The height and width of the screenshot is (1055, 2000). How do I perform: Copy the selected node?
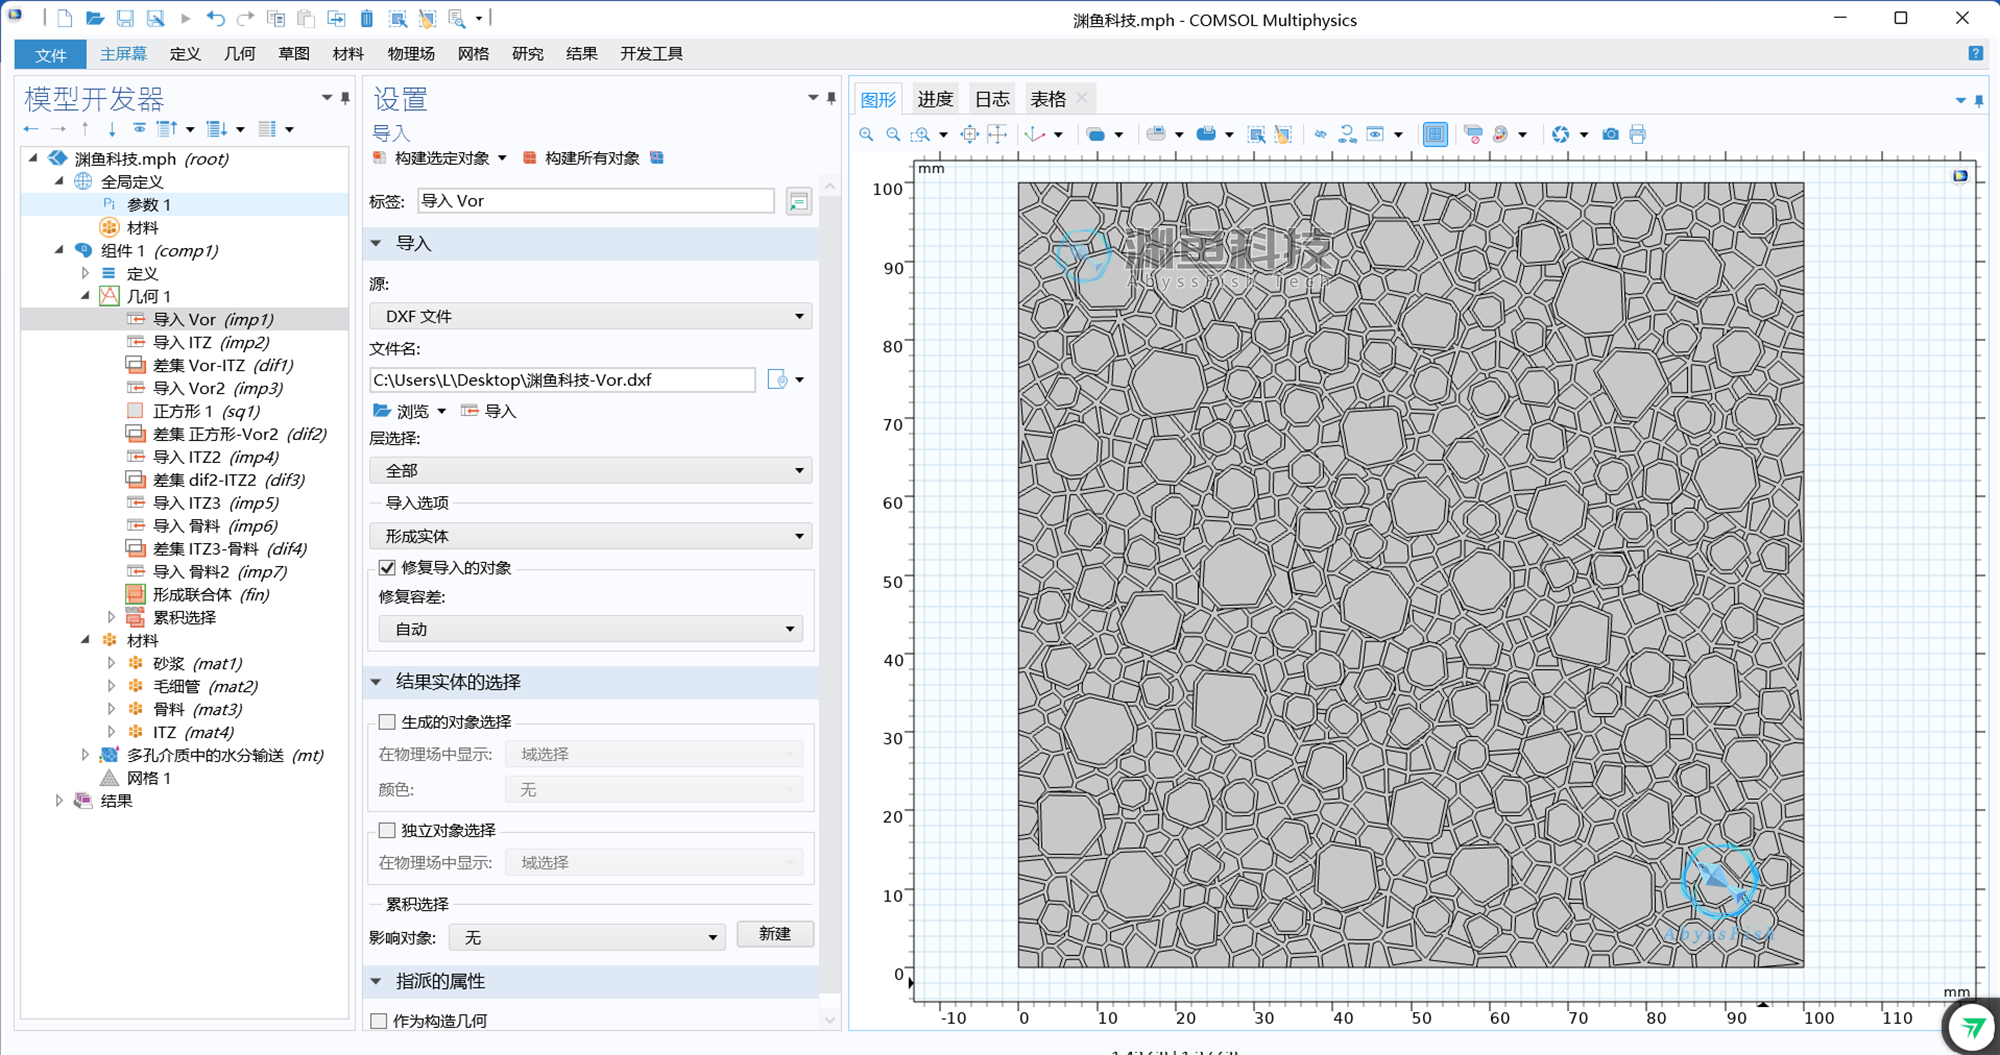pyautogui.click(x=276, y=18)
